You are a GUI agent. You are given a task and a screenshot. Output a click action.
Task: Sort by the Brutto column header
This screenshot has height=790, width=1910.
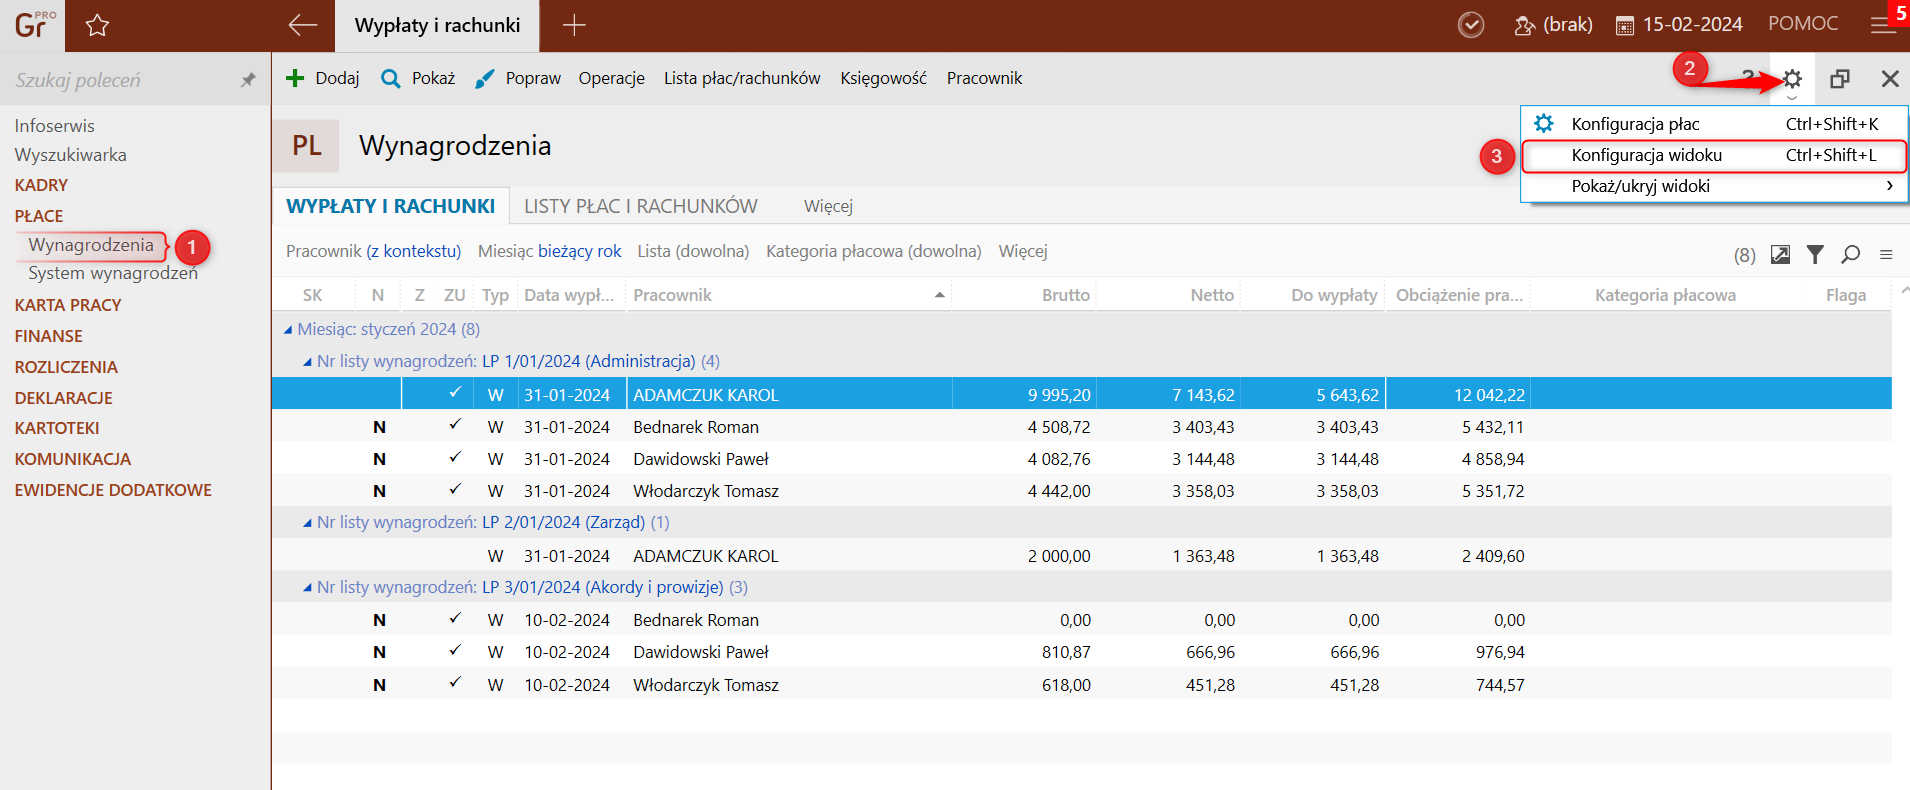tap(1065, 295)
